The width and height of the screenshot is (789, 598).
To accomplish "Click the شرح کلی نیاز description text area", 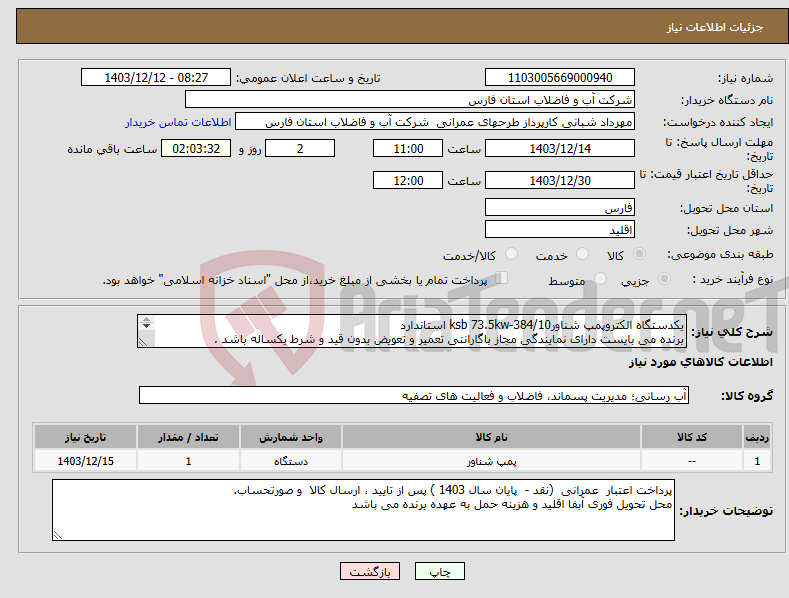I will (412, 331).
